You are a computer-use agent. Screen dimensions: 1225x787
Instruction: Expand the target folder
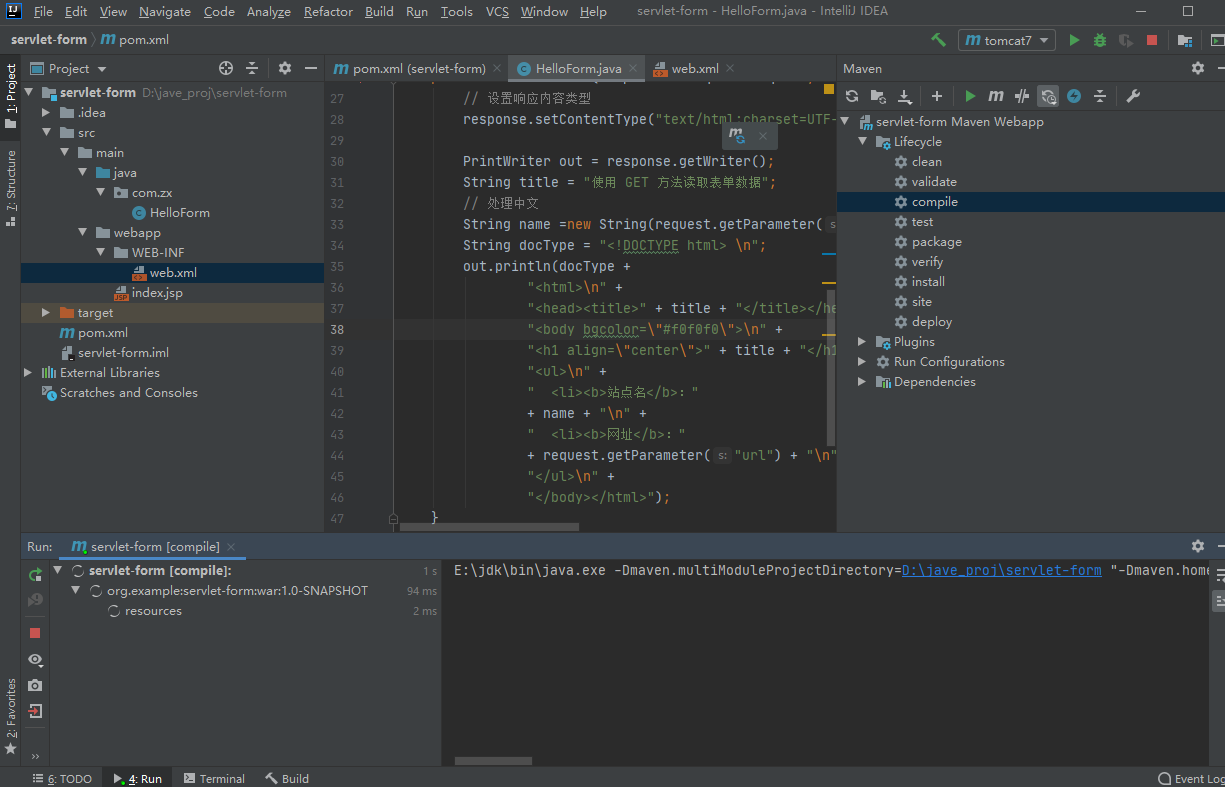tap(46, 312)
